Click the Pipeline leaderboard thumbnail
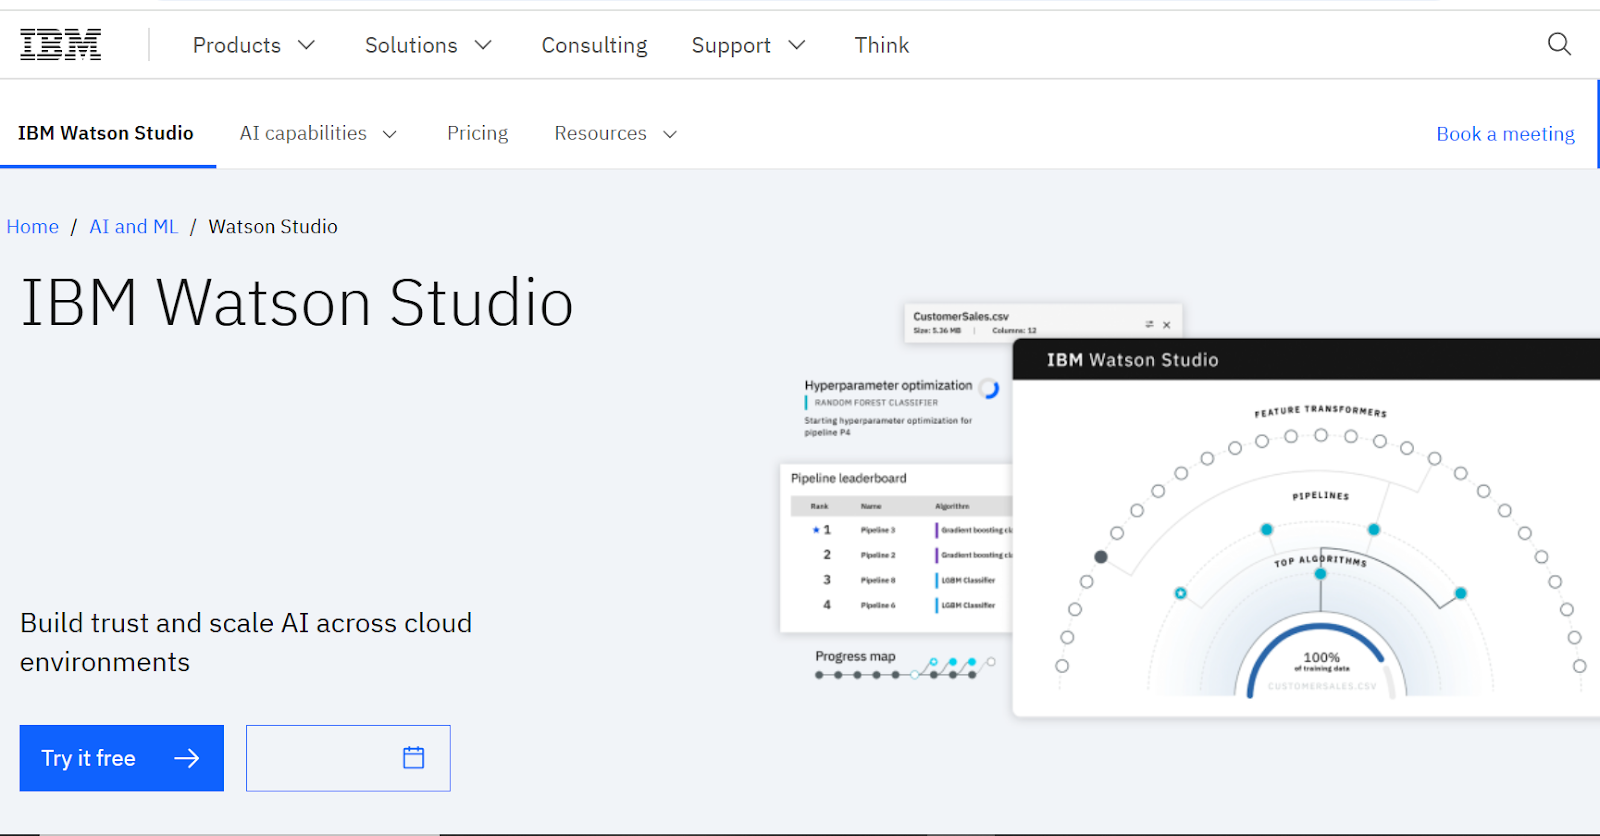 pos(896,547)
